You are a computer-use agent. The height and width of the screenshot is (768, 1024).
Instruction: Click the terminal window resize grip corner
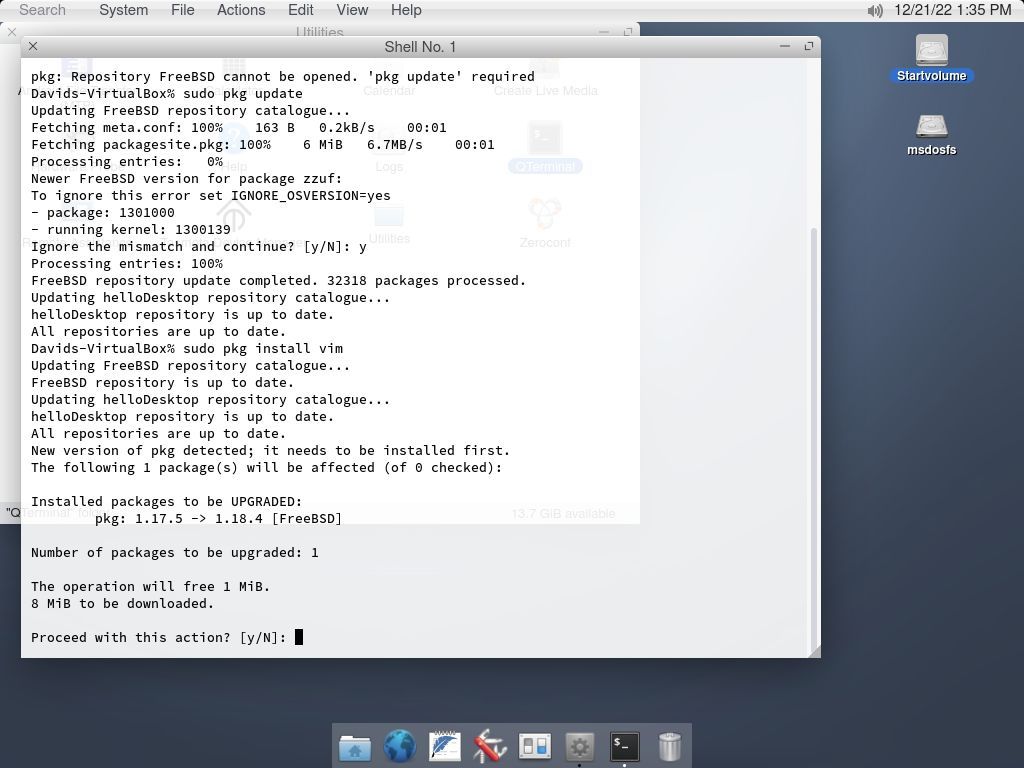(814, 651)
